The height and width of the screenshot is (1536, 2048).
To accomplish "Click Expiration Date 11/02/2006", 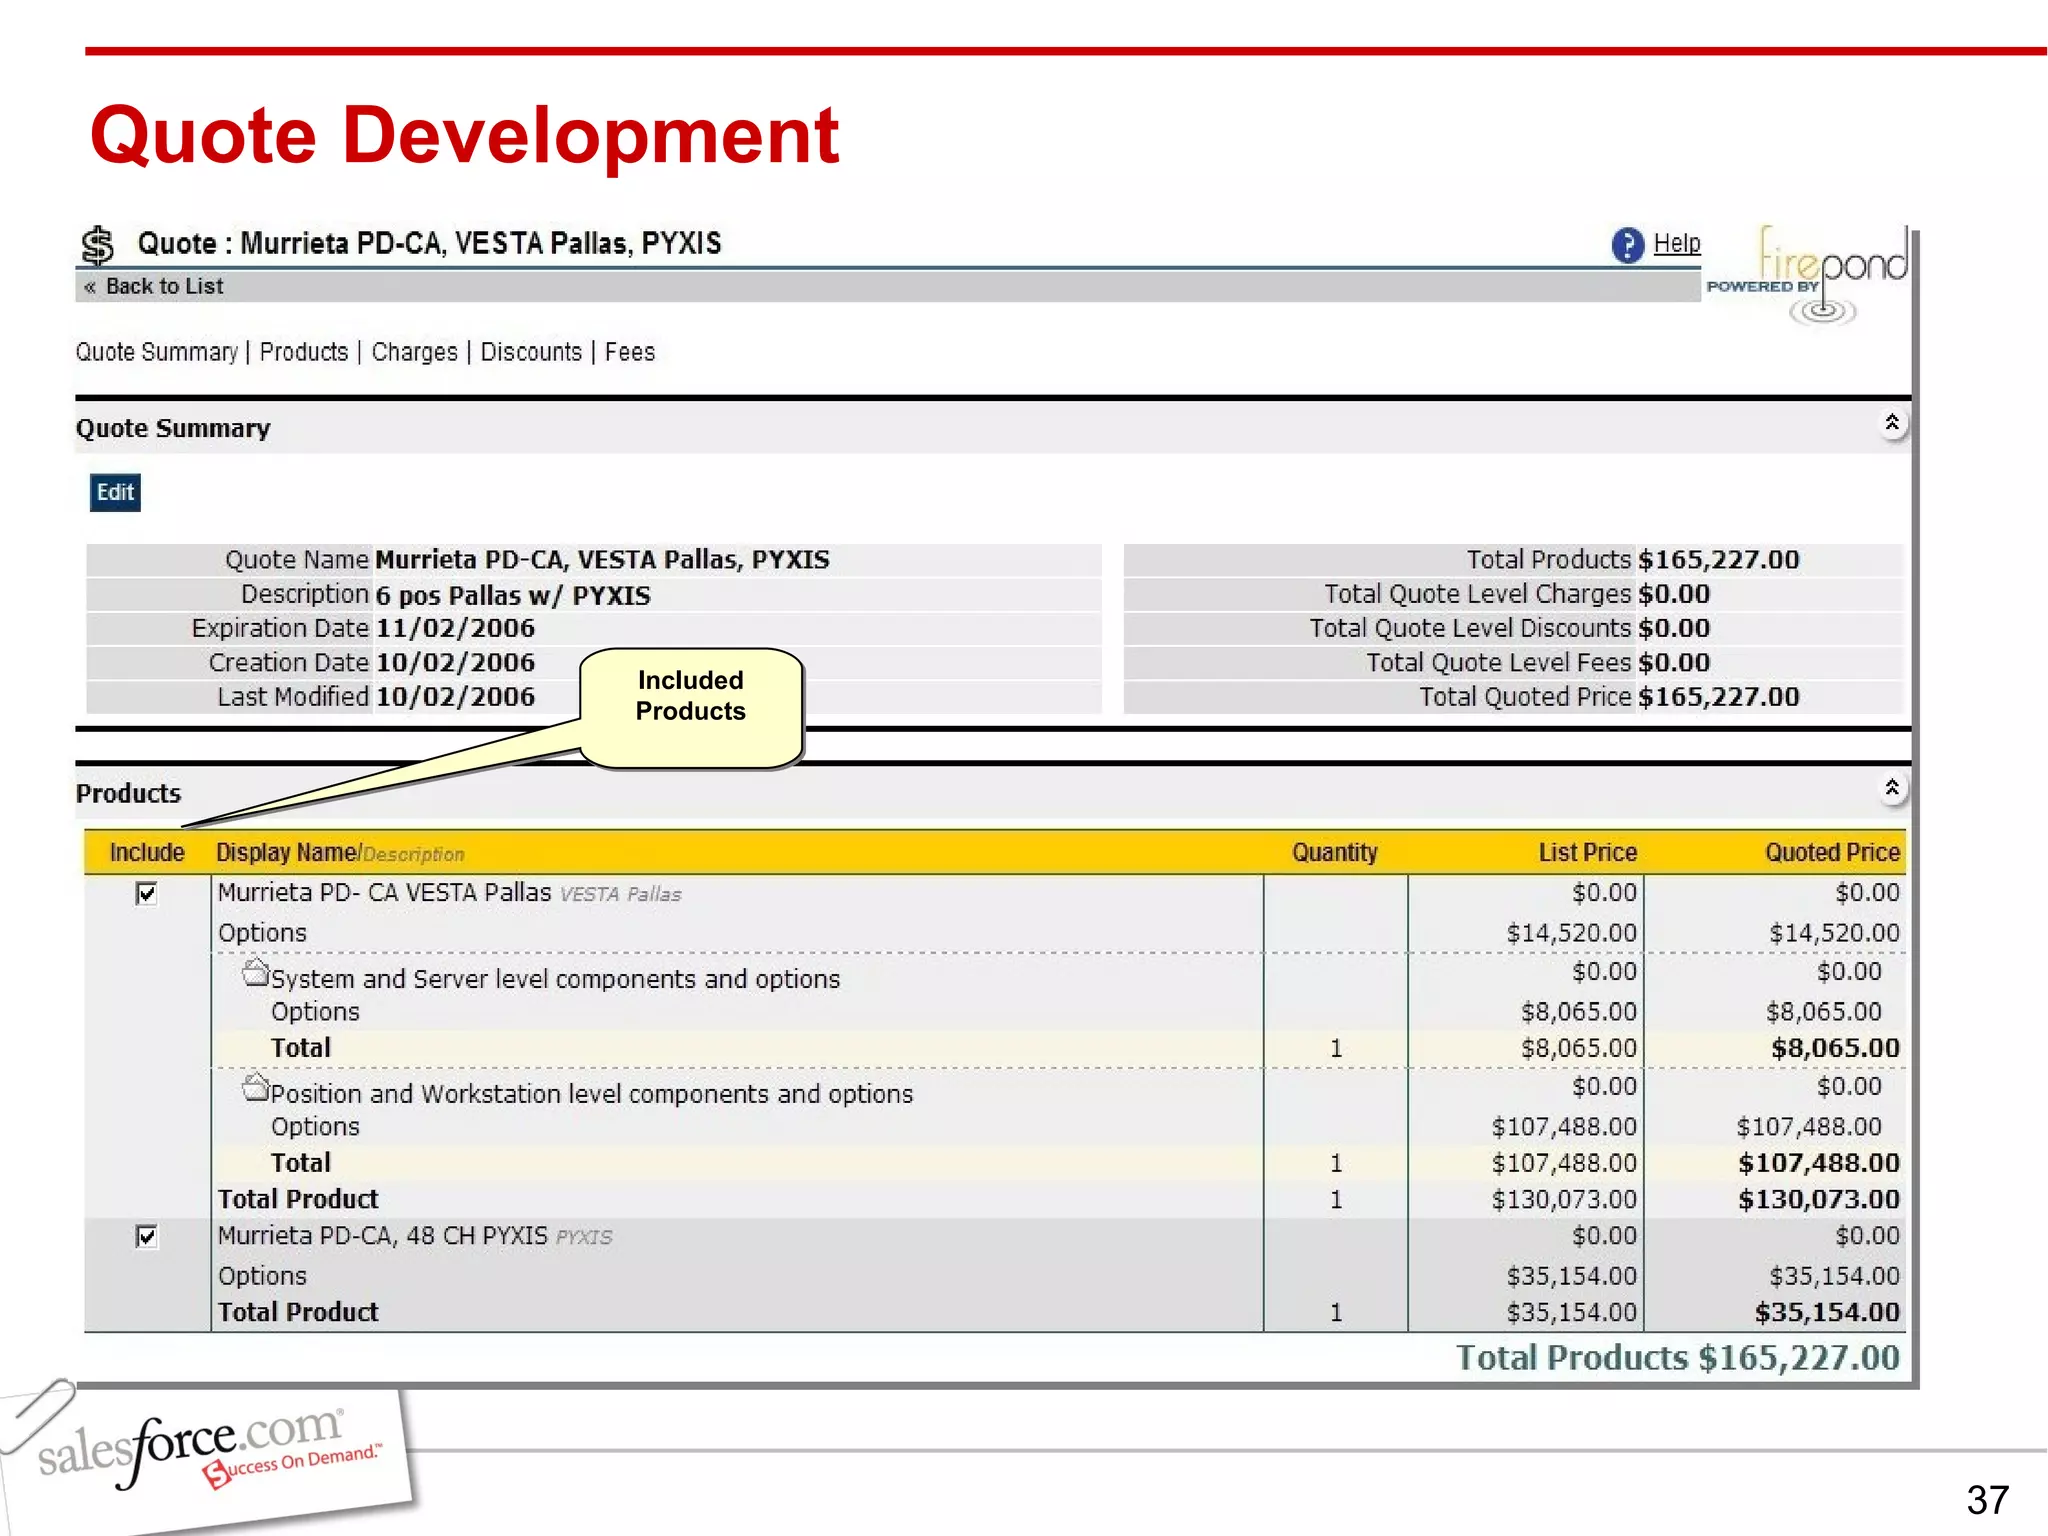I will tap(455, 629).
